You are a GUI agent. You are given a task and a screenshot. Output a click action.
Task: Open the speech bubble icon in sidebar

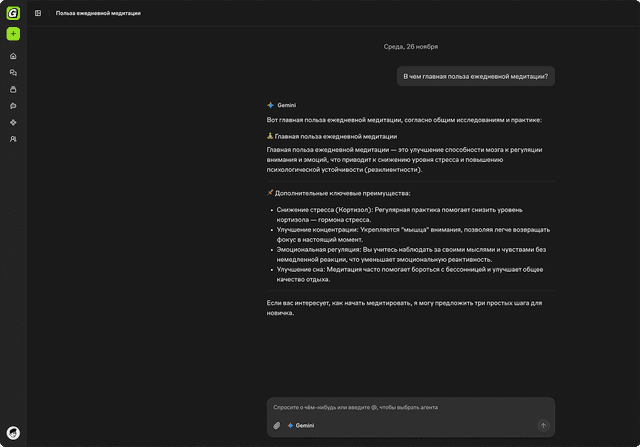(13, 106)
